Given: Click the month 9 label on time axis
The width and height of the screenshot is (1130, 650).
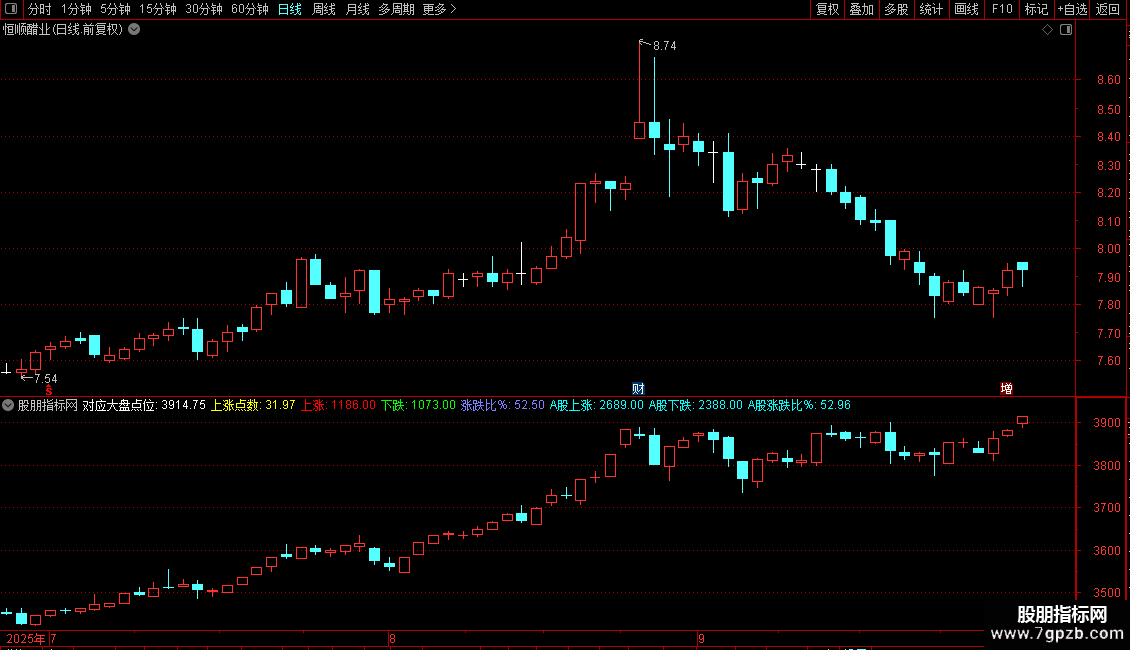Looking at the screenshot, I should point(700,638).
